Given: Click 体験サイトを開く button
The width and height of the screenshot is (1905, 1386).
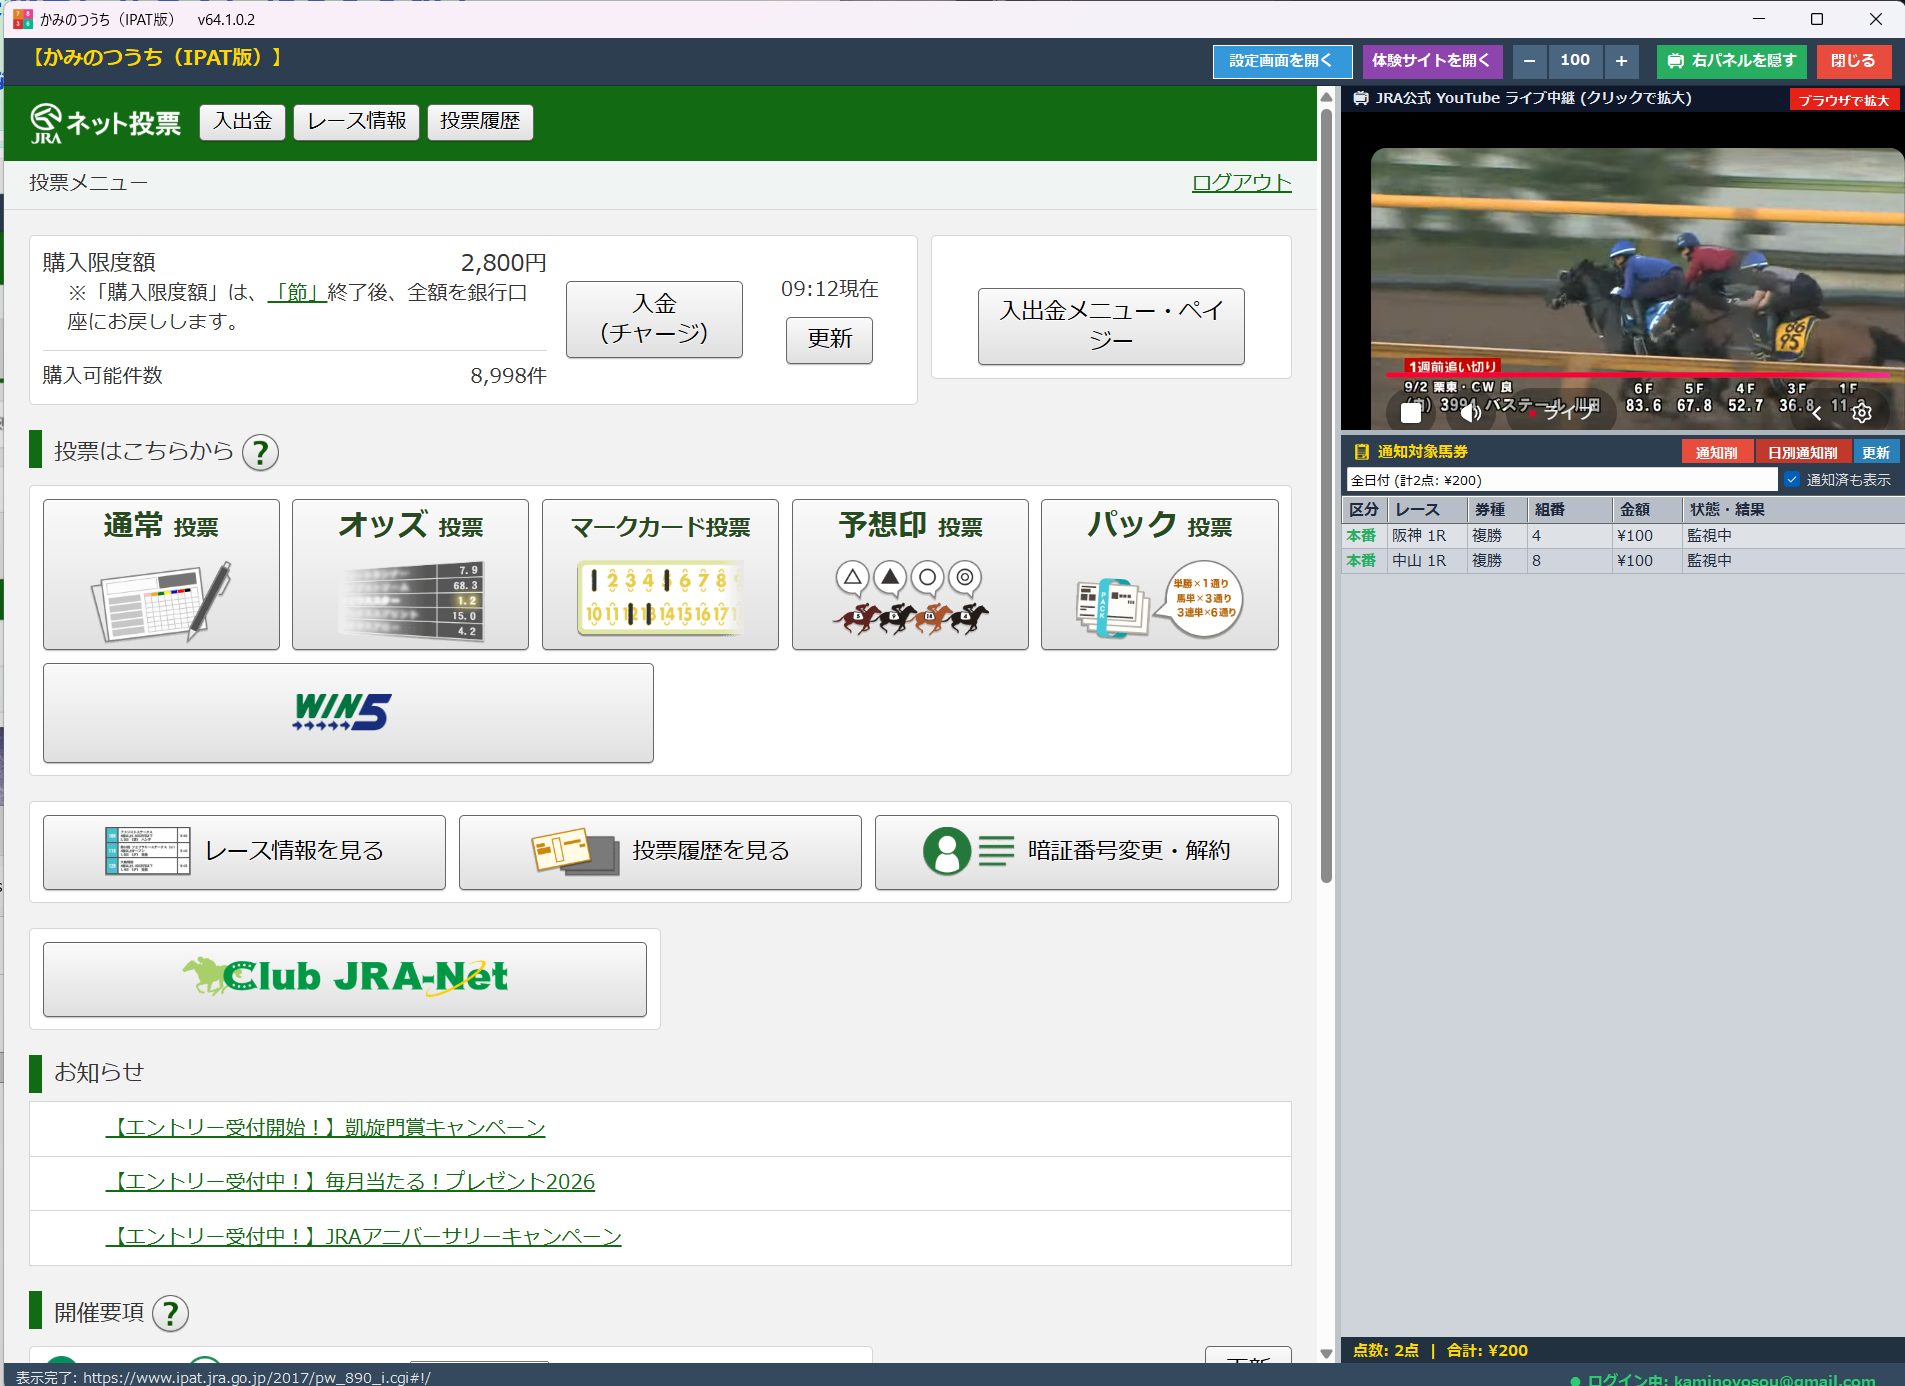Looking at the screenshot, I should tap(1432, 61).
